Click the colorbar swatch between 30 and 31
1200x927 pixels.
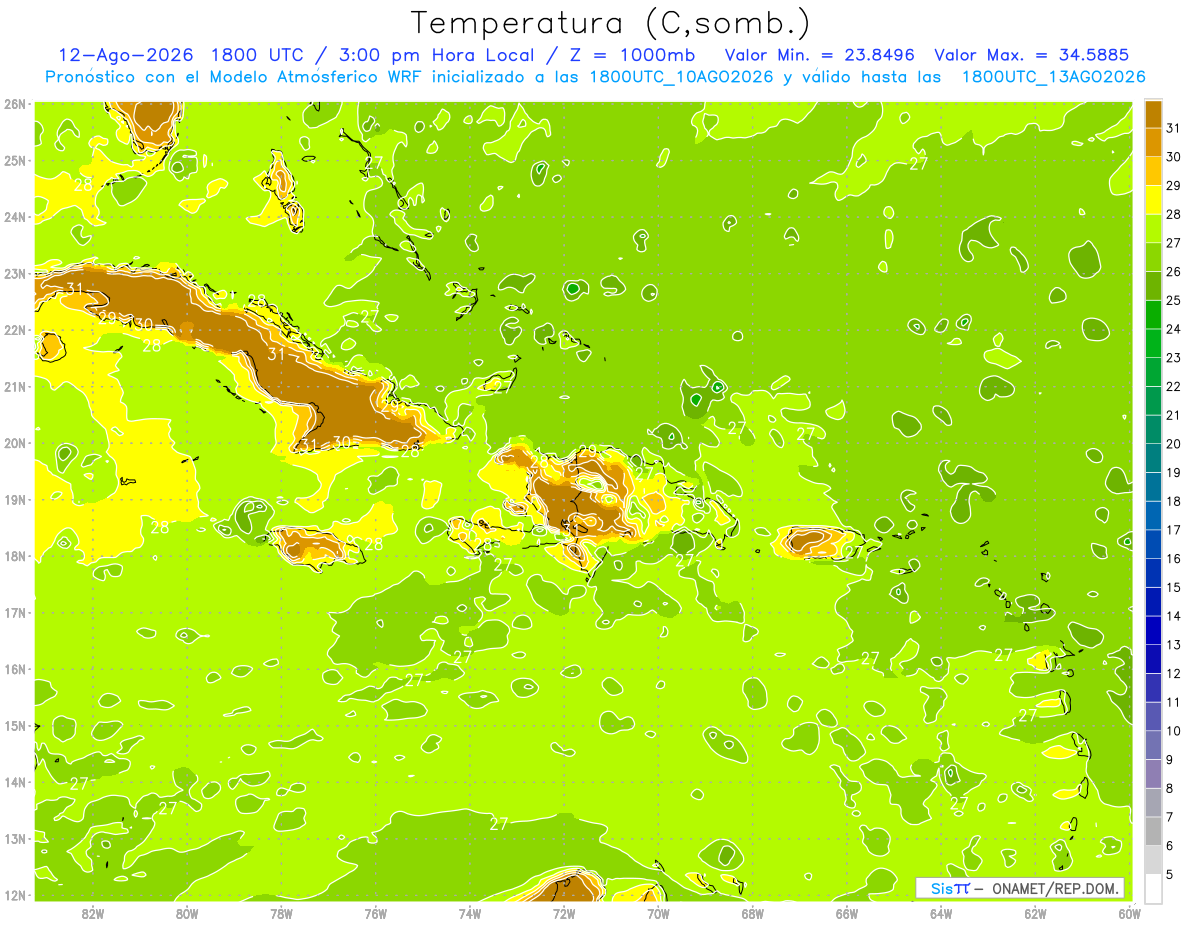1153,143
